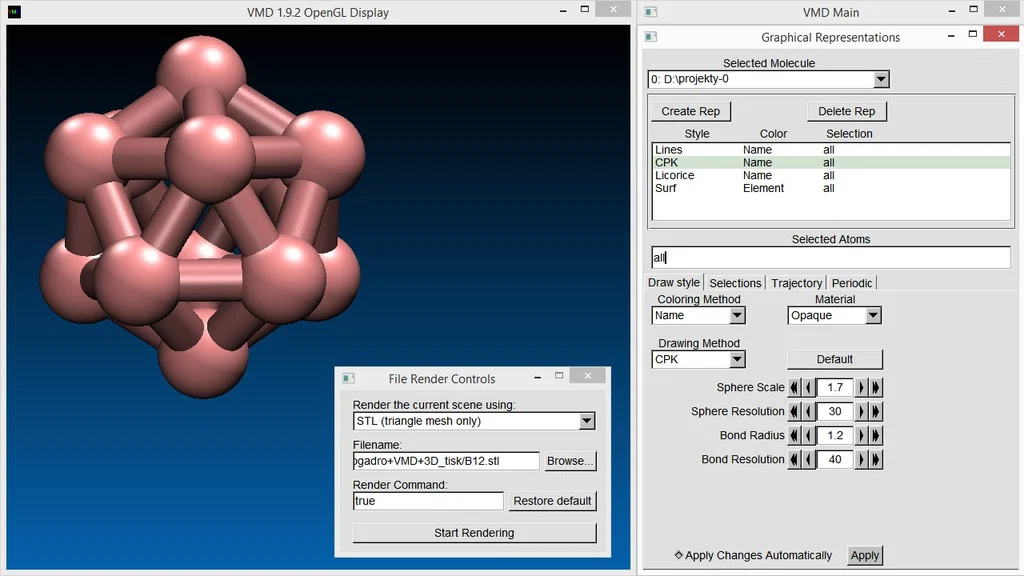
Task: Decrease Sphere Scale by large step
Action: tap(794, 387)
